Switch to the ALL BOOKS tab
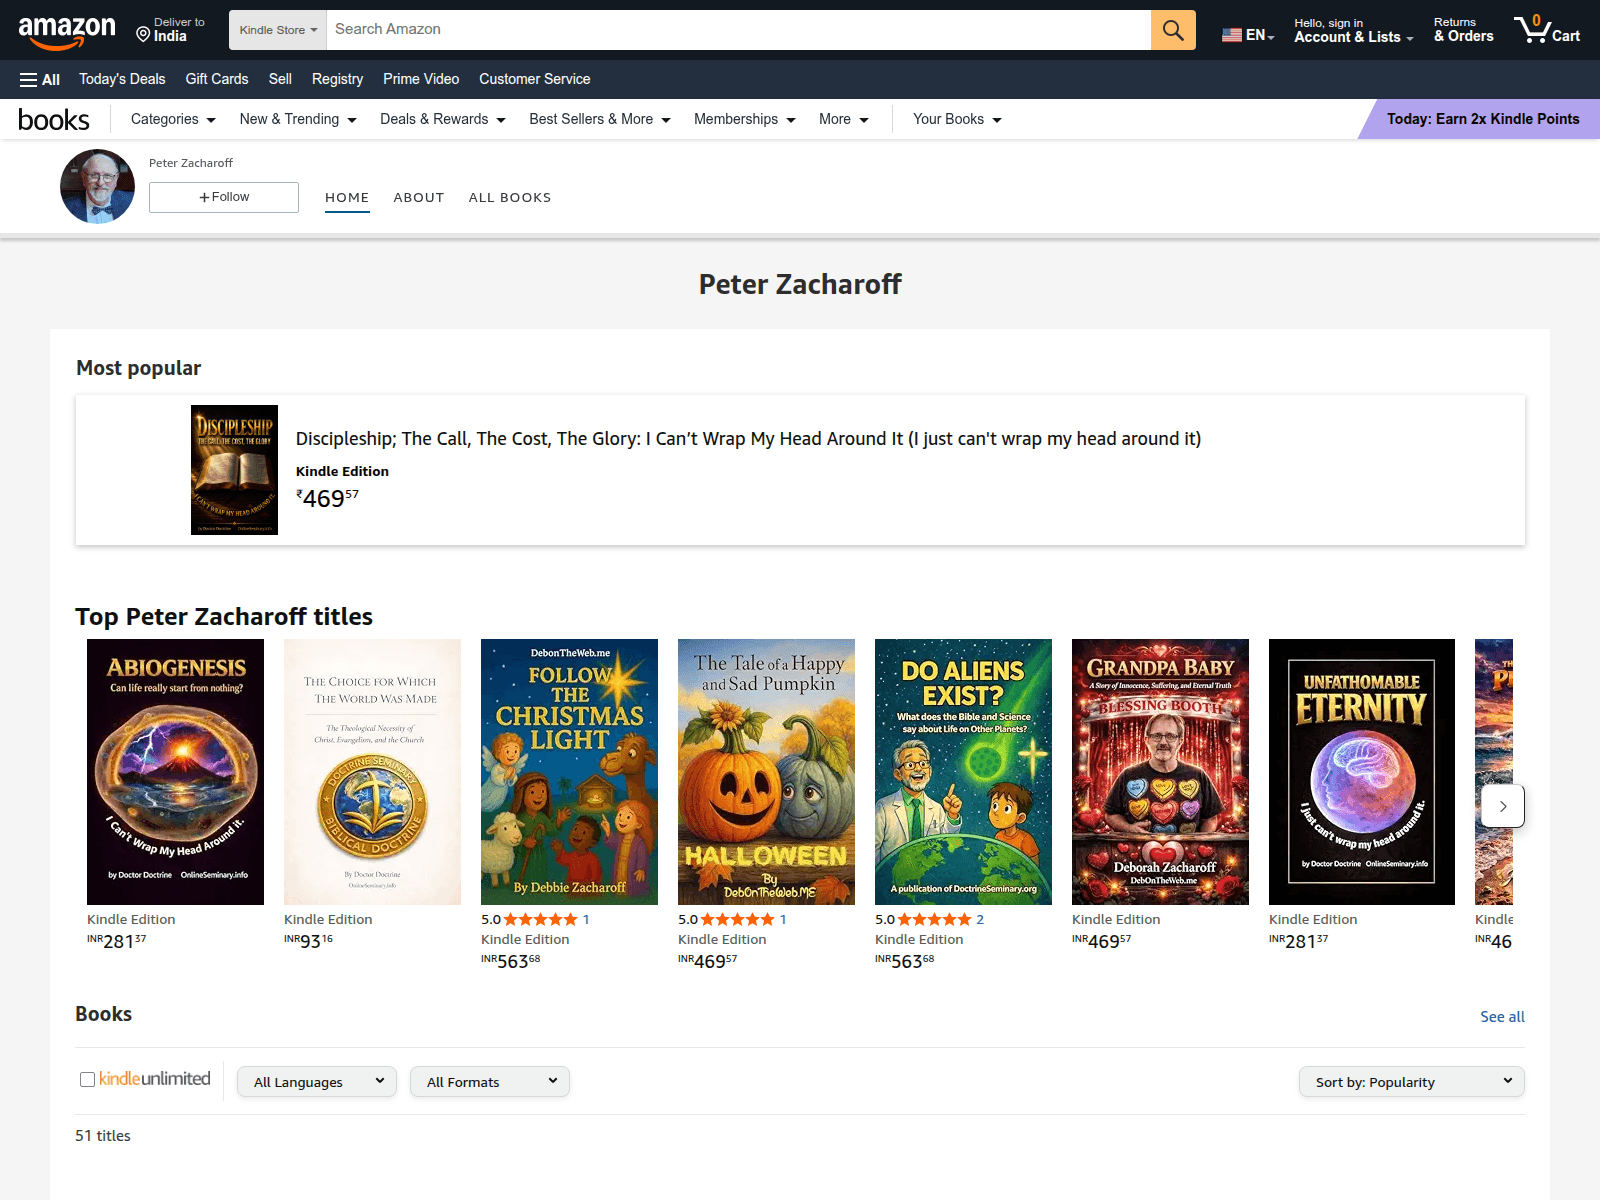 (510, 198)
